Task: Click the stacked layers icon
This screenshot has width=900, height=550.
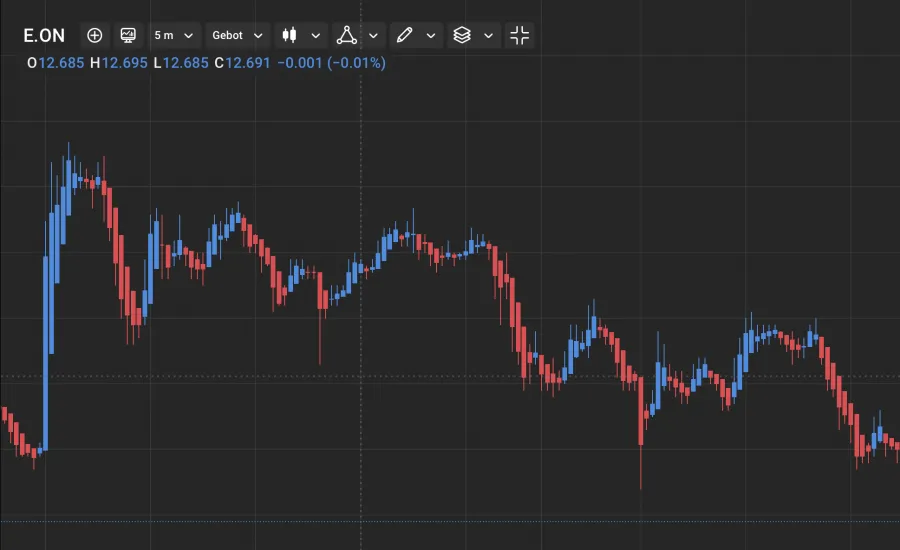Action: [x=461, y=36]
